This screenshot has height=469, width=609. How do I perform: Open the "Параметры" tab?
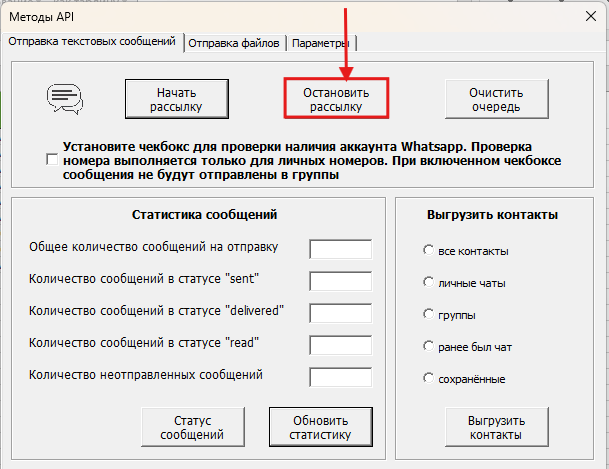click(x=321, y=43)
